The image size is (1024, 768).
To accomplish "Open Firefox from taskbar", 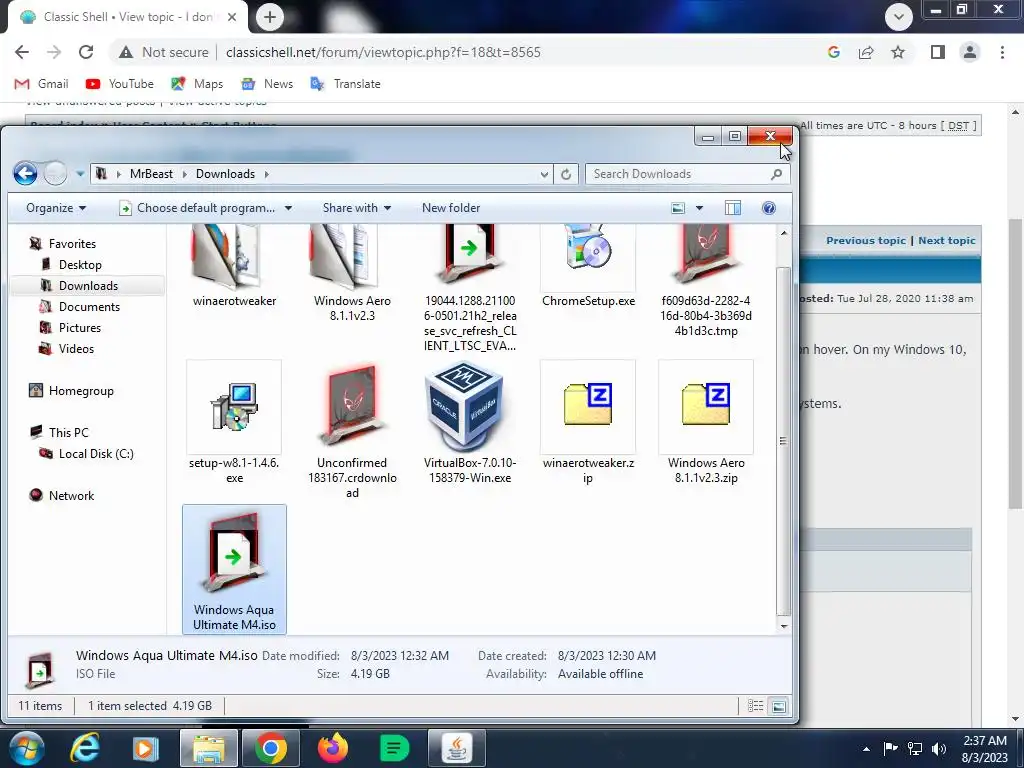I will click(x=332, y=748).
